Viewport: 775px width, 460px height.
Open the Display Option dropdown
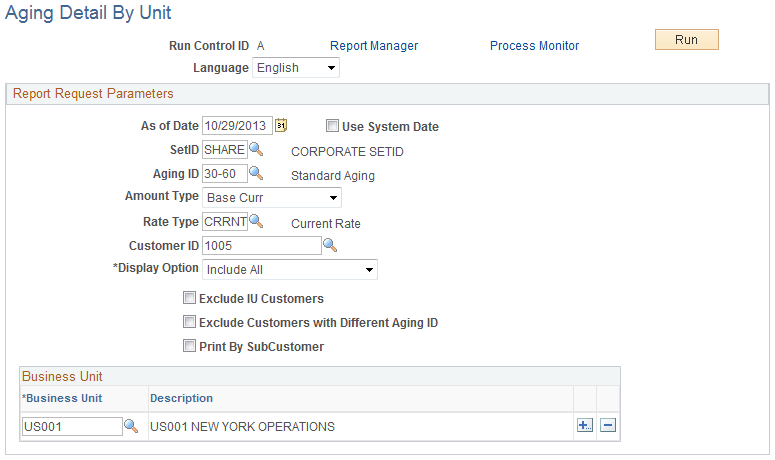pos(290,269)
